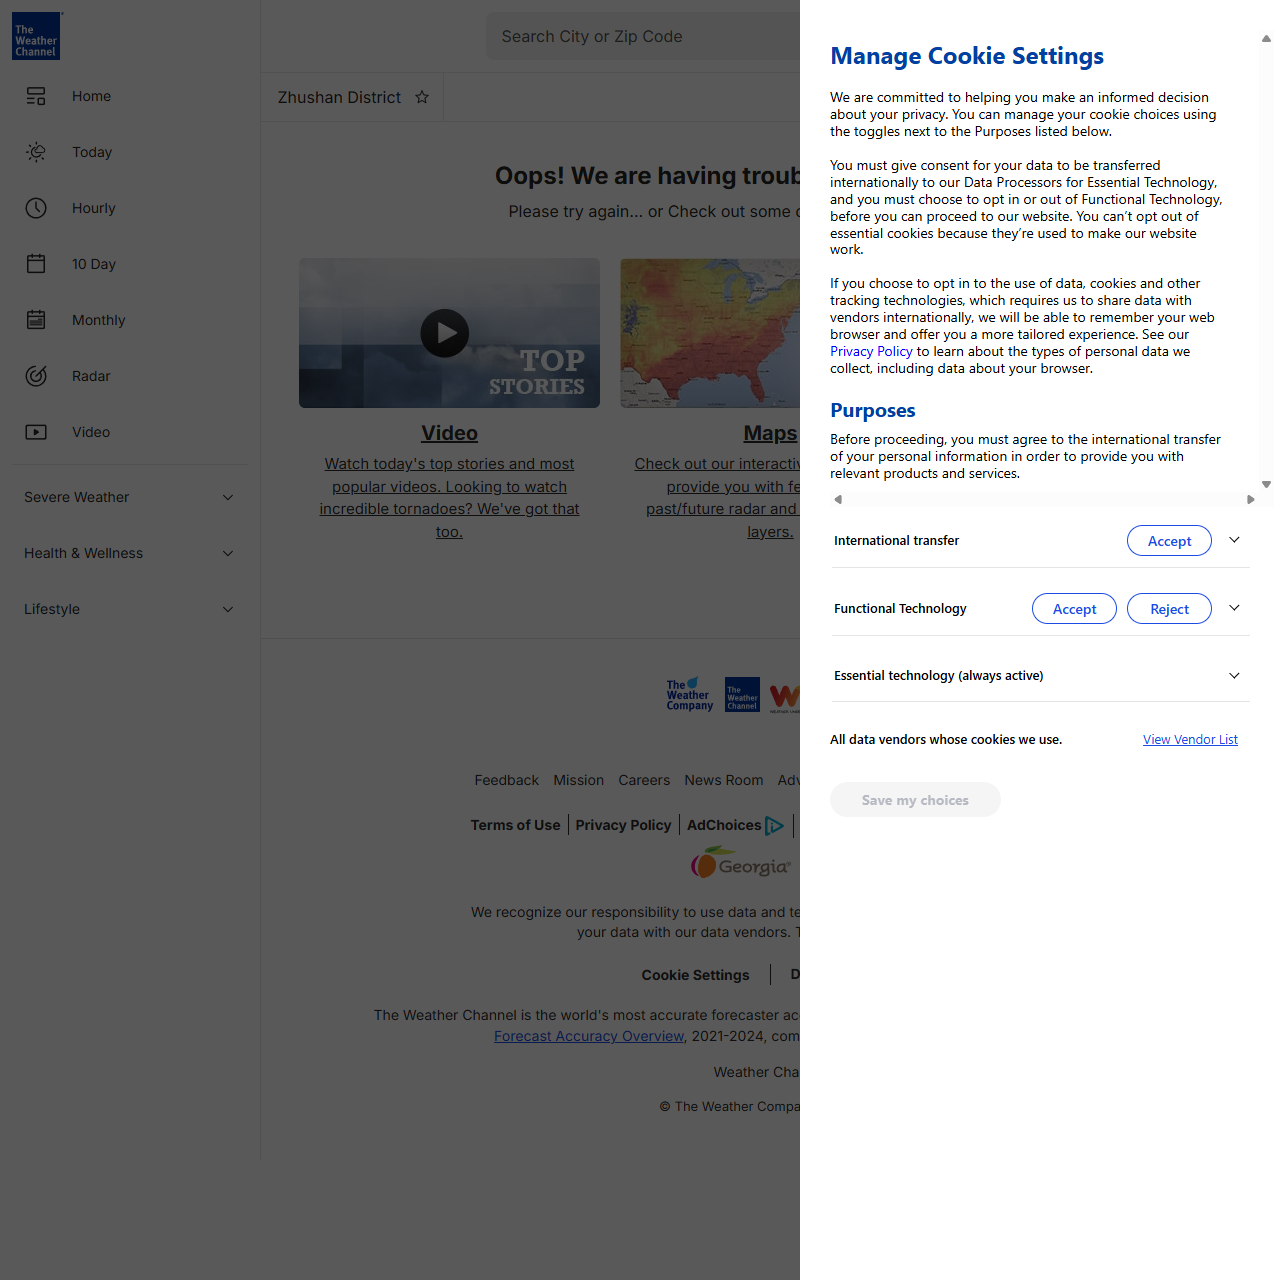
Task: Open the View Vendor List link
Action: (x=1190, y=740)
